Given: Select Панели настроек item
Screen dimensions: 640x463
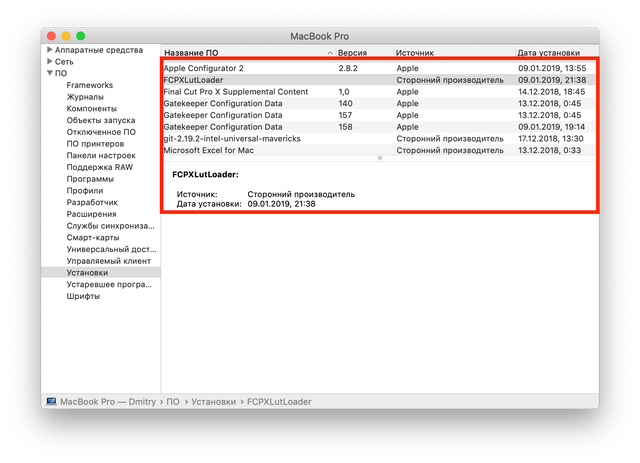Looking at the screenshot, I should (x=101, y=156).
